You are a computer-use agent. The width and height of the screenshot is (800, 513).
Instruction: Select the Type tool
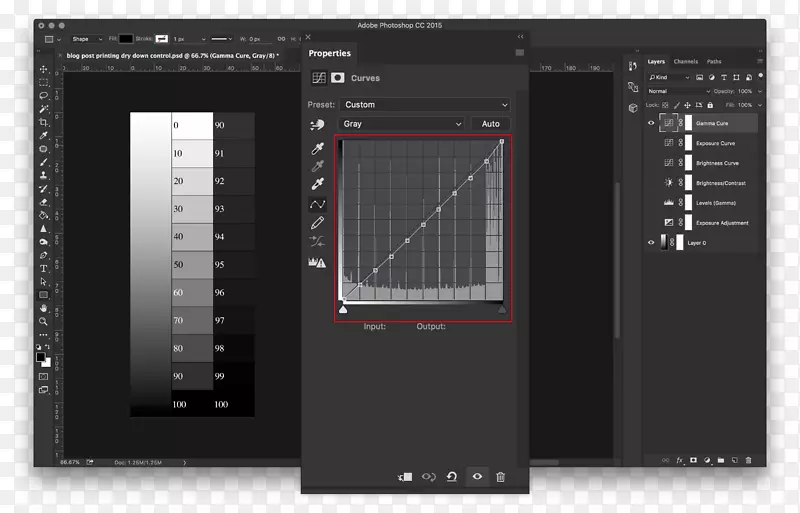[43, 268]
